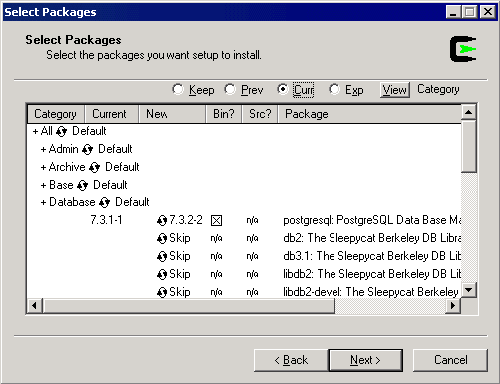This screenshot has width=500, height=384.
Task: Click the horizontal scrollbar left arrow
Action: [x=35, y=306]
